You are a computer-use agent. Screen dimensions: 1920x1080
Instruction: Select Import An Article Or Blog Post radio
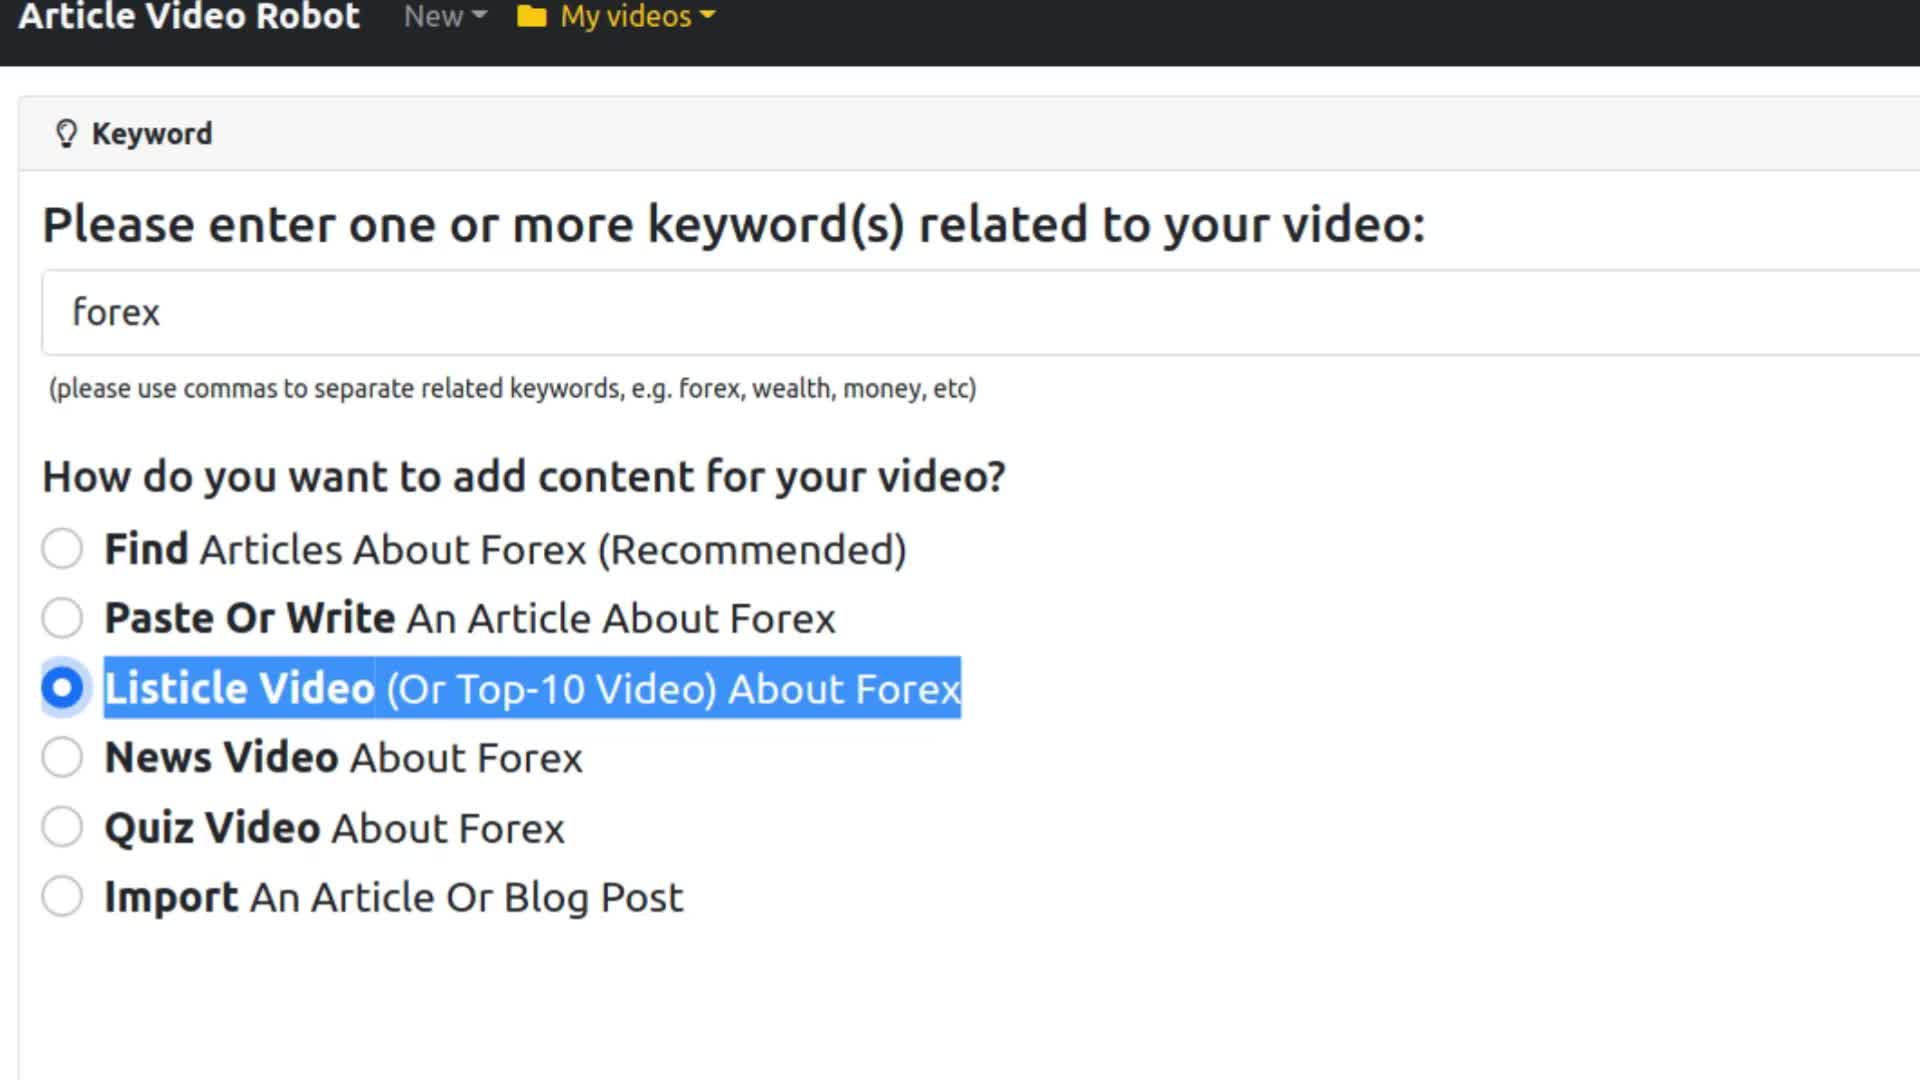click(x=62, y=896)
